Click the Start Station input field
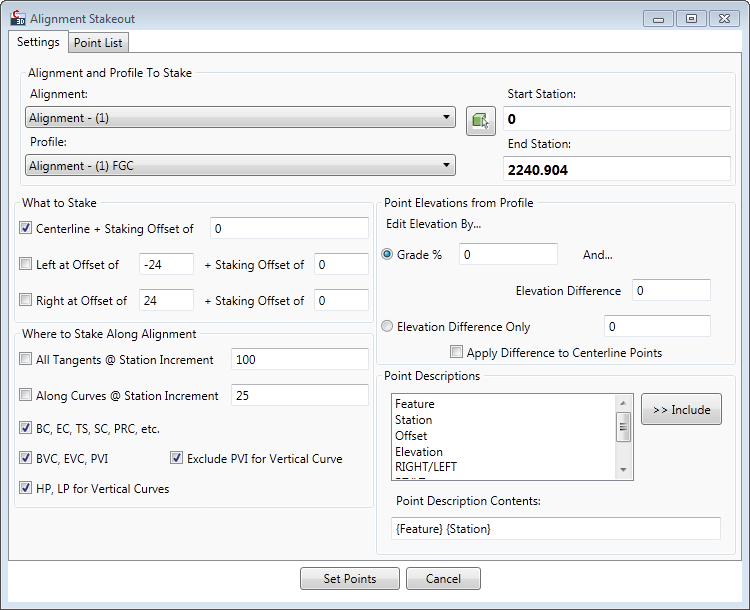750x610 pixels. click(x=617, y=119)
